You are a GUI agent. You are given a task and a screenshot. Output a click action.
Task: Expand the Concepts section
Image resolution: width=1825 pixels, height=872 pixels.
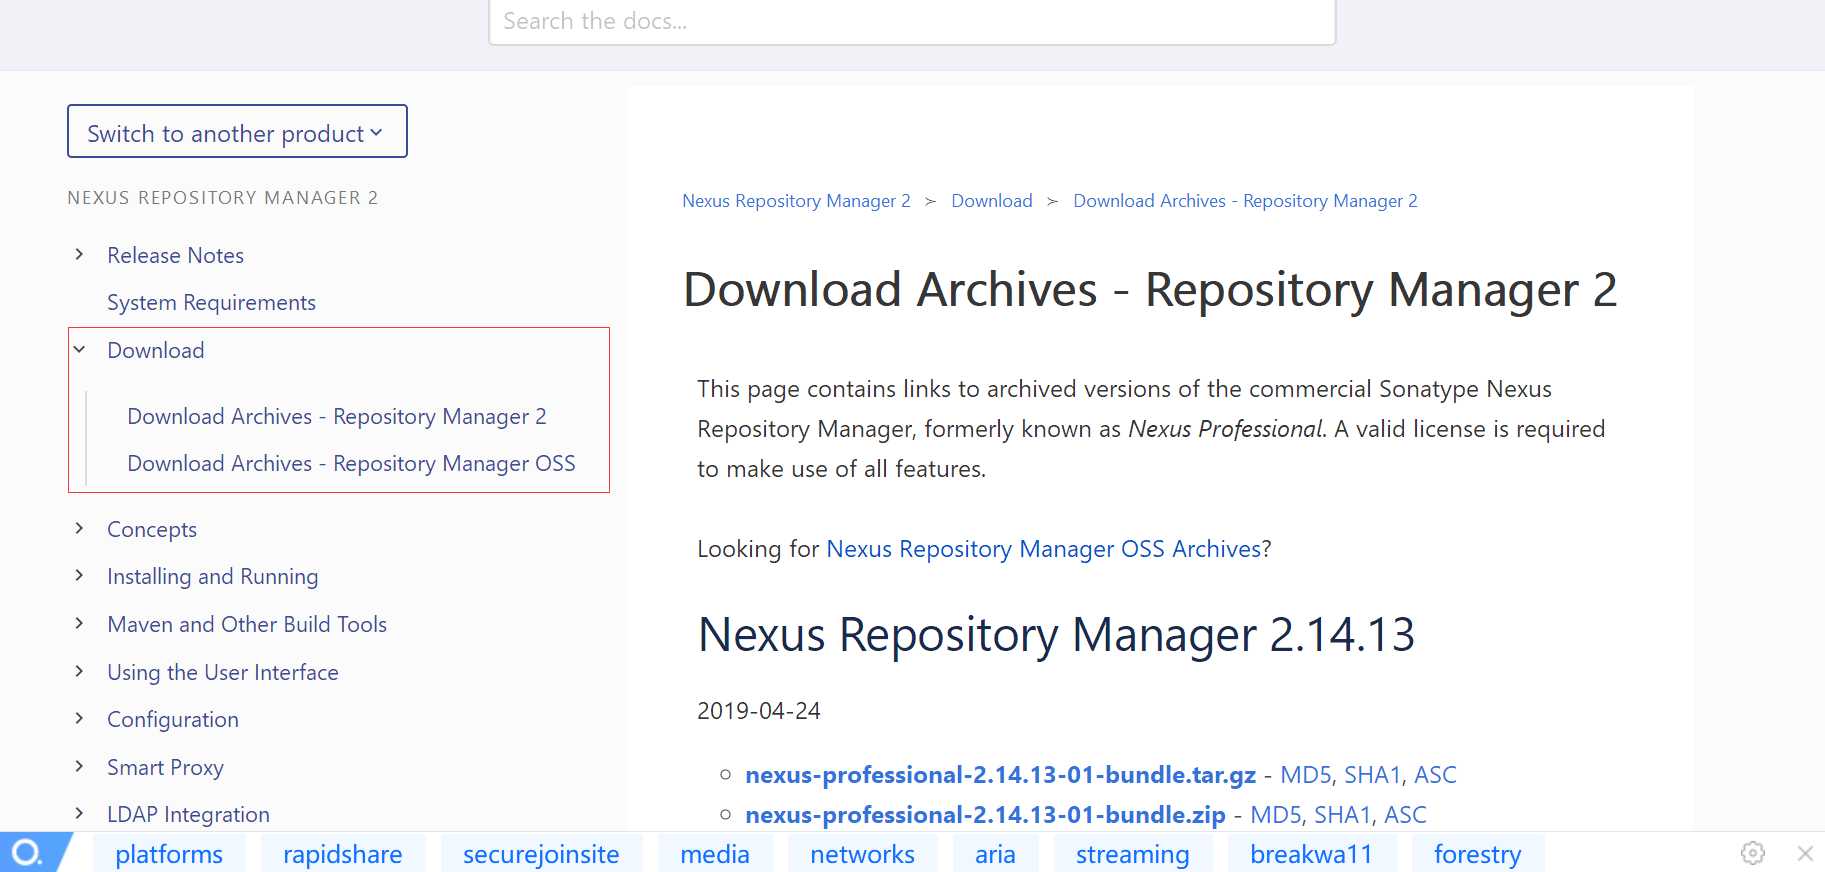point(79,529)
